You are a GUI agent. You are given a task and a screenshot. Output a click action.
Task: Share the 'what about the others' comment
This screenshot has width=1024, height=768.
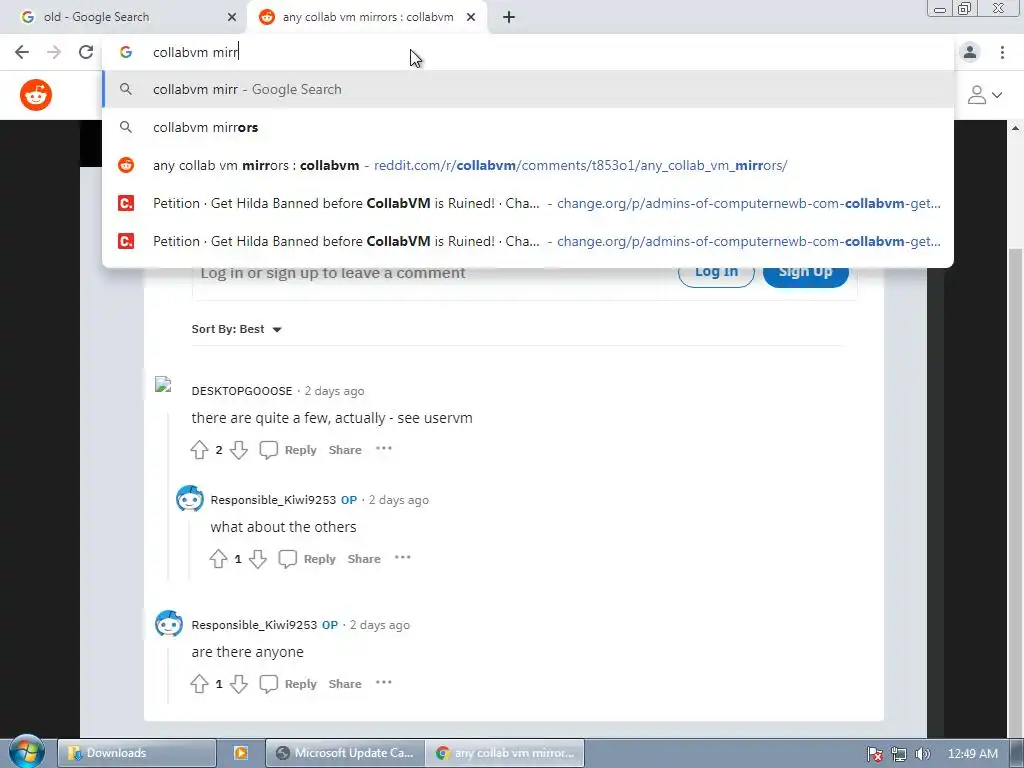coord(364,559)
